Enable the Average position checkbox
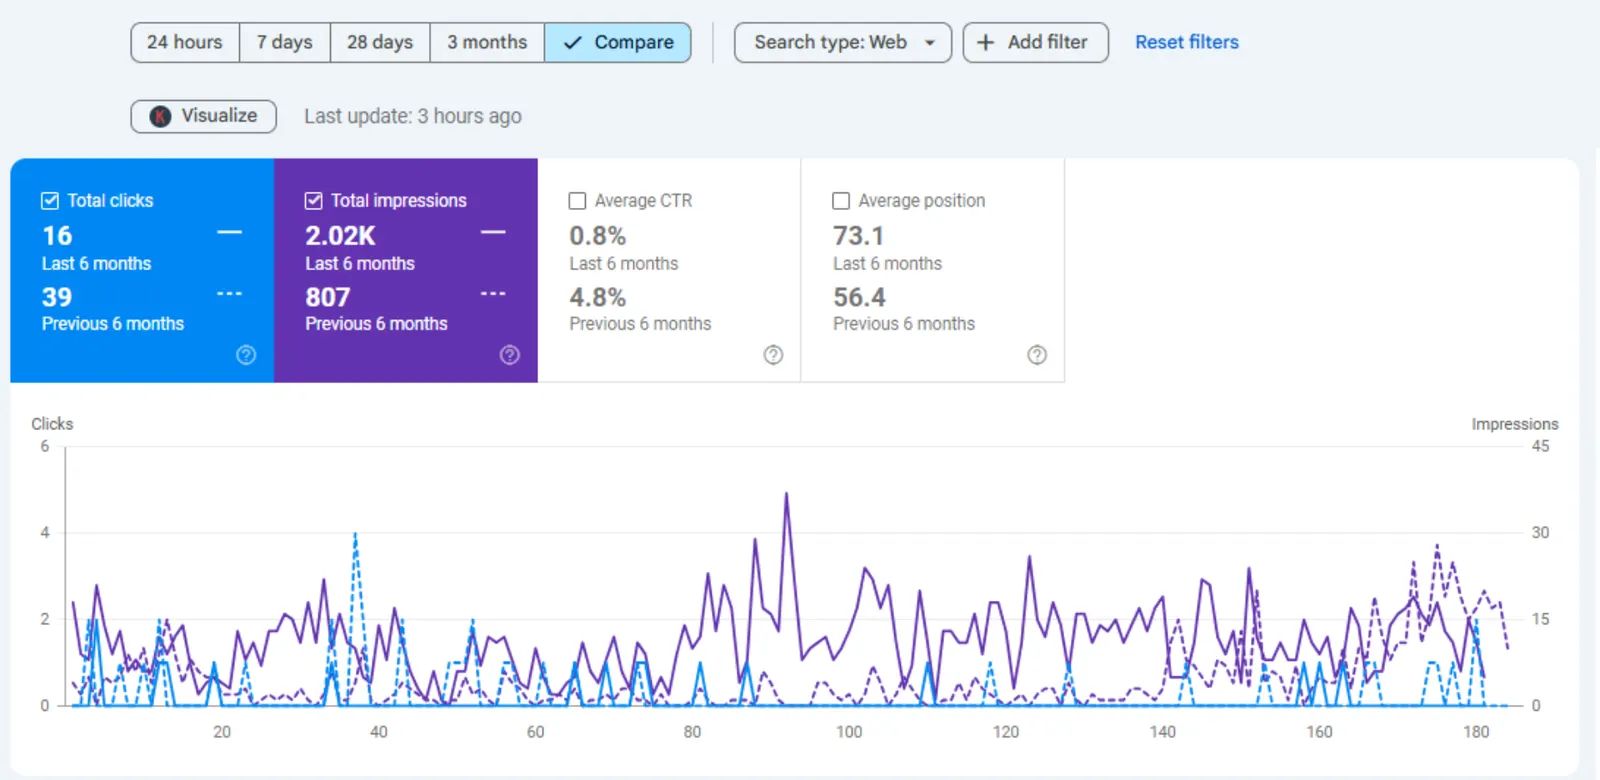The image size is (1600, 780). click(x=841, y=201)
